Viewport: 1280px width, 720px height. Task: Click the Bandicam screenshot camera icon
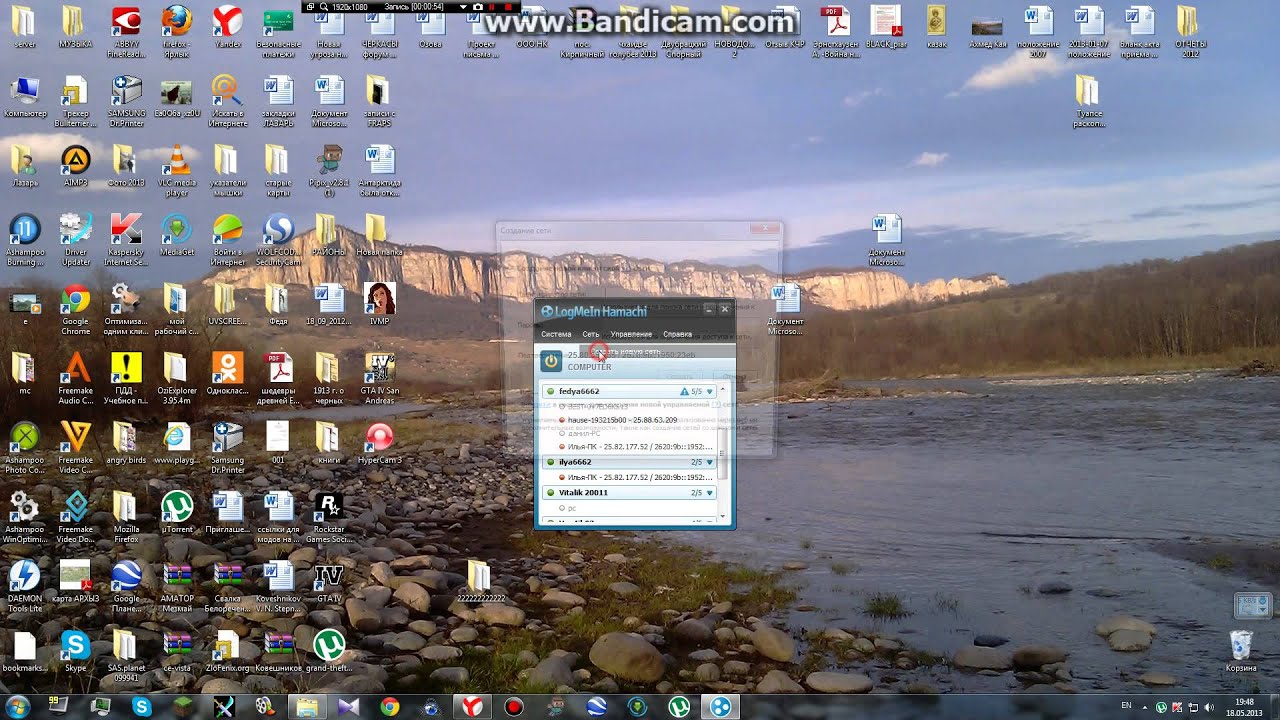[x=479, y=7]
